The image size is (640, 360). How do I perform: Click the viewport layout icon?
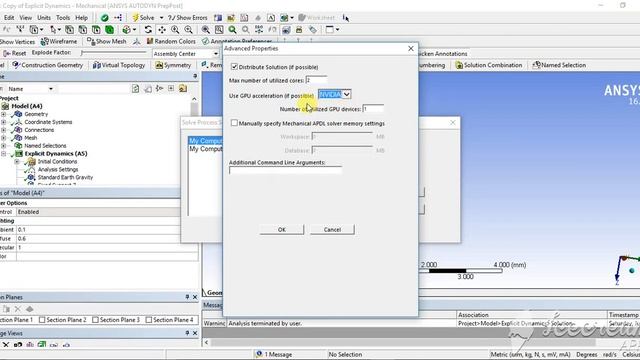pos(329,29)
